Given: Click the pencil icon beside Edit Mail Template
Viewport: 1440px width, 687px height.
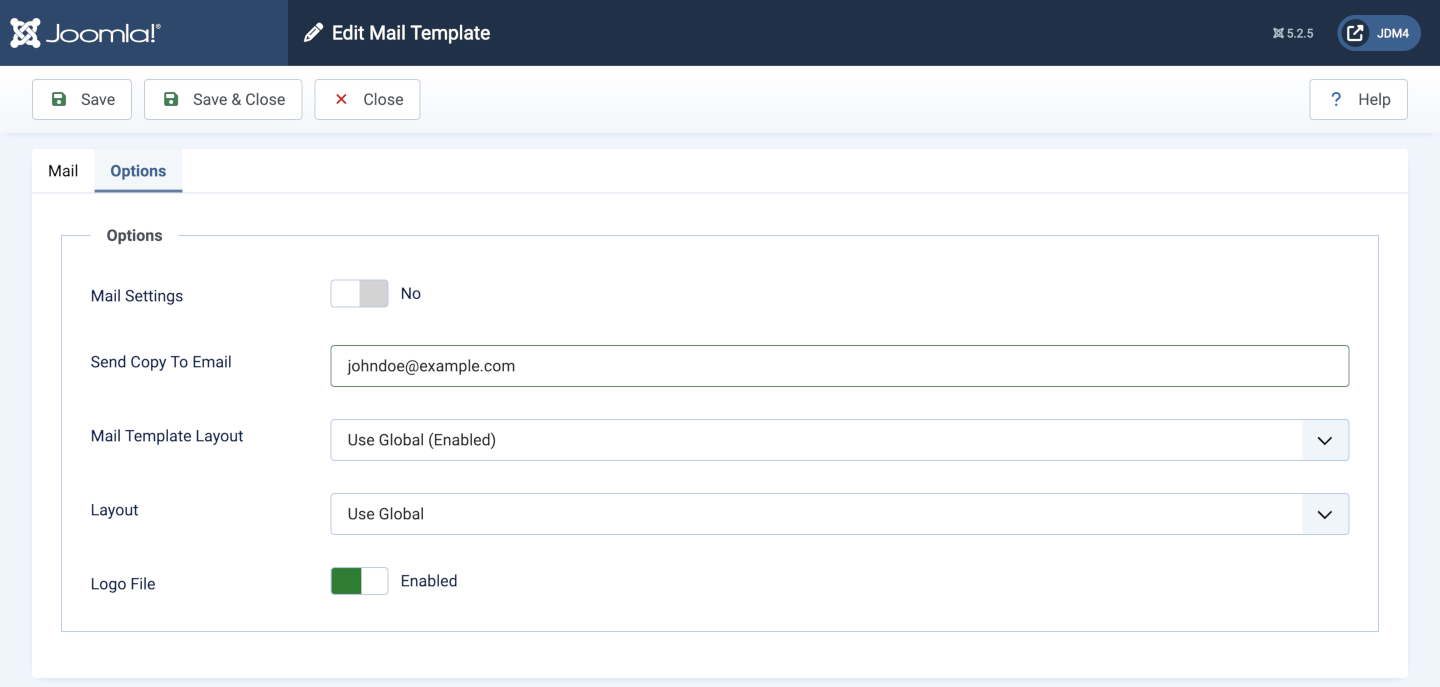Looking at the screenshot, I should pos(313,33).
